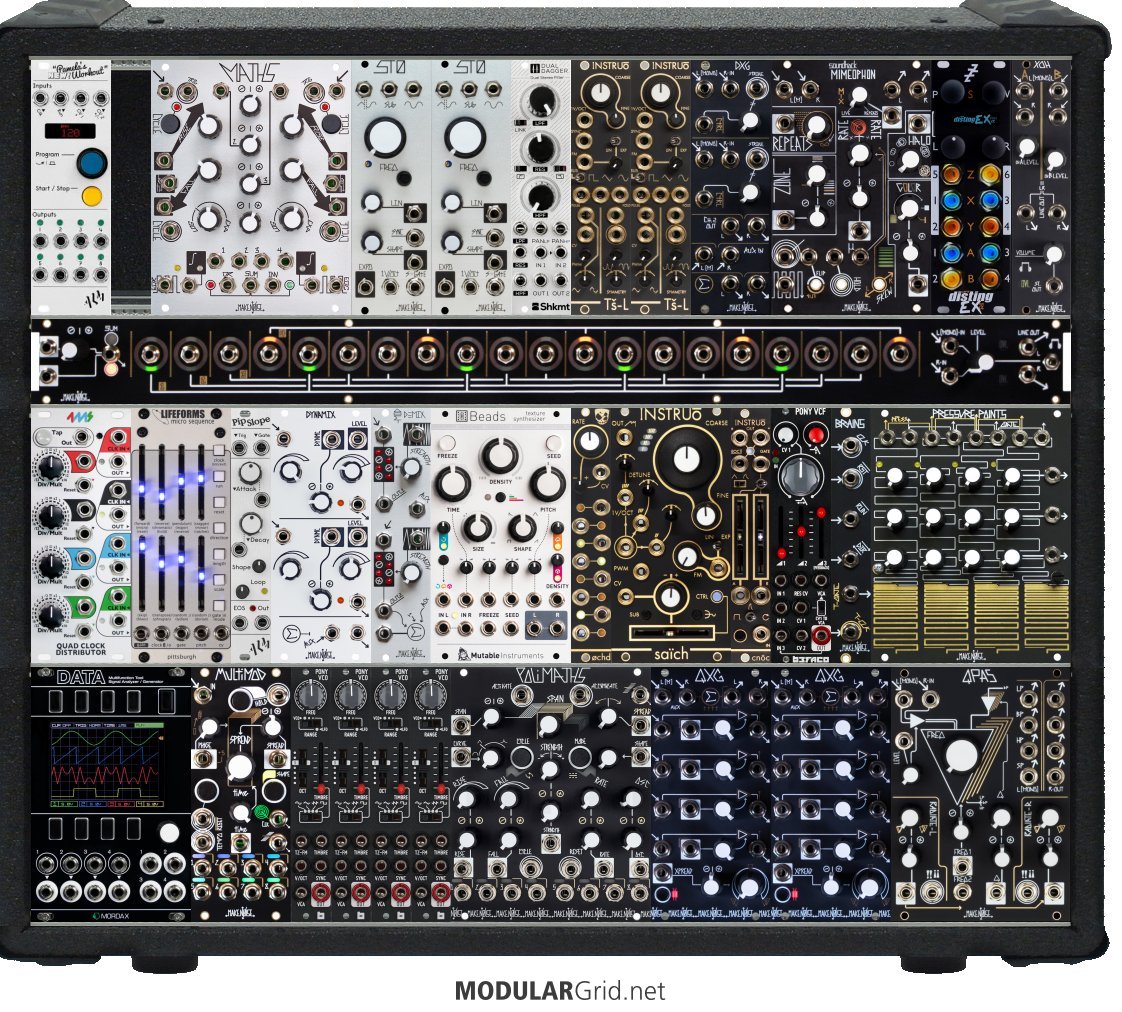Click the top-row DXG sigma sum icon
This screenshot has width=1122, height=1012.
pos(706,285)
